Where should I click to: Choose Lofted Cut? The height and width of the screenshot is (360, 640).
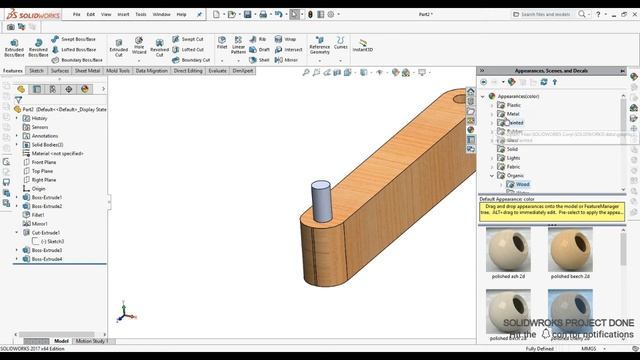[x=188, y=49]
